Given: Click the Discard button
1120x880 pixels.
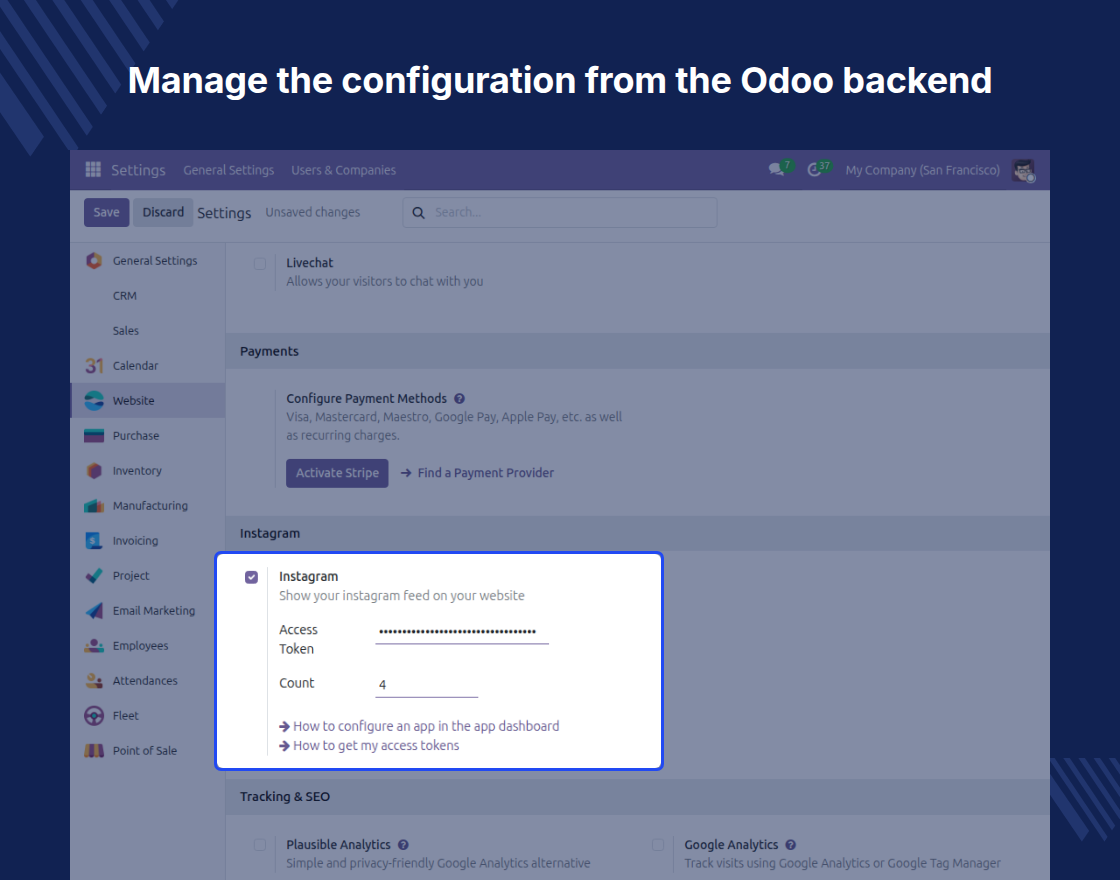Looking at the screenshot, I should coord(163,212).
